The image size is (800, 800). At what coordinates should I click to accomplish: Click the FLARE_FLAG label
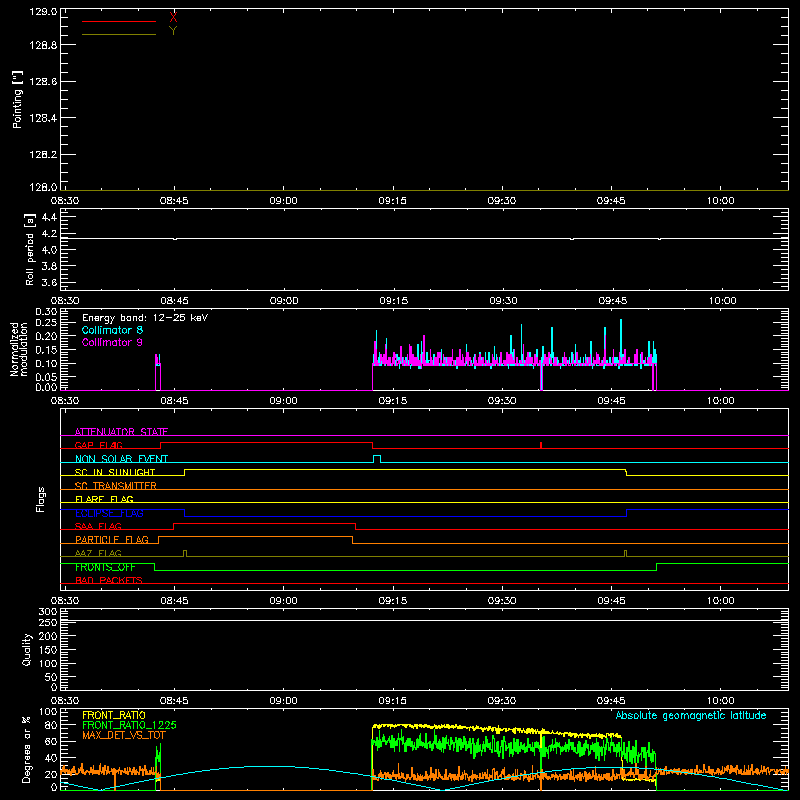click(104, 499)
